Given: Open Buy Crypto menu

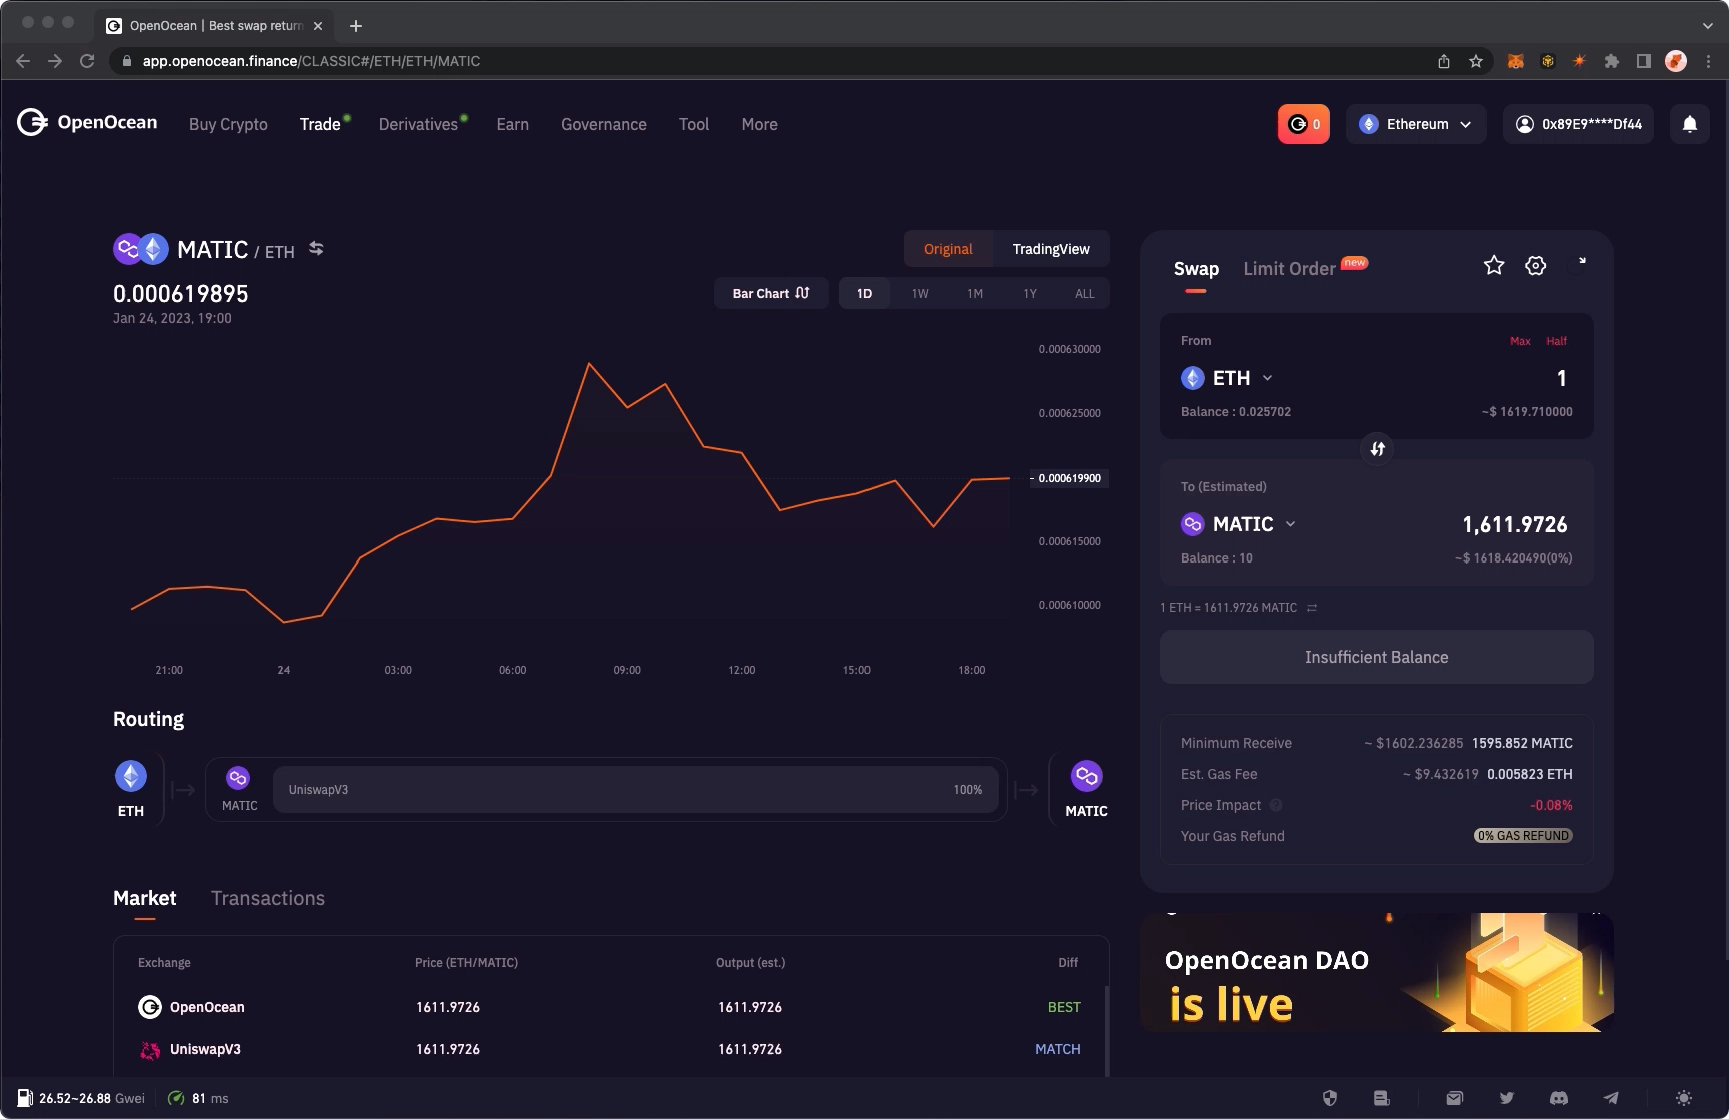Looking at the screenshot, I should (228, 124).
